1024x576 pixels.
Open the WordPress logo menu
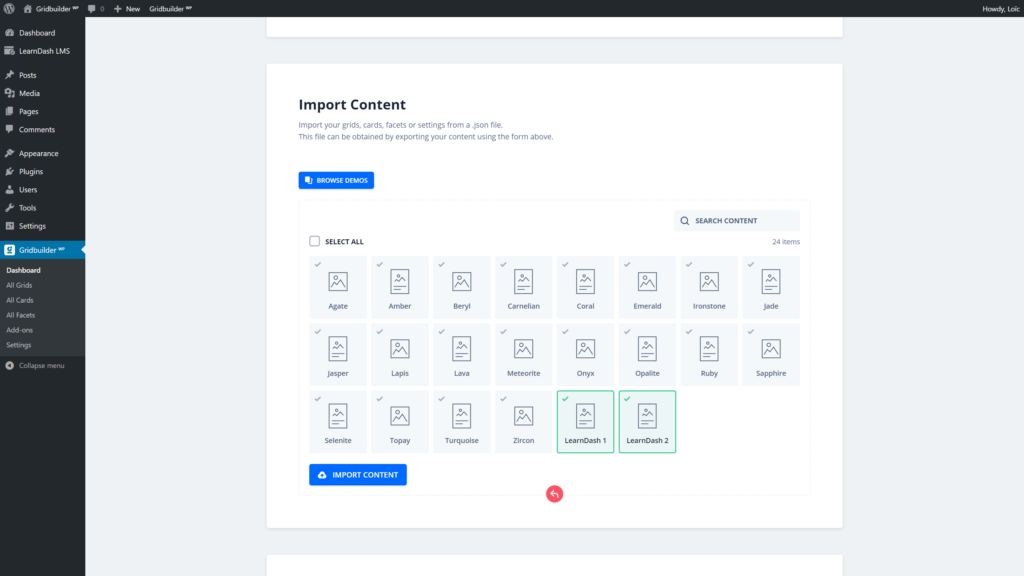tap(9, 8)
